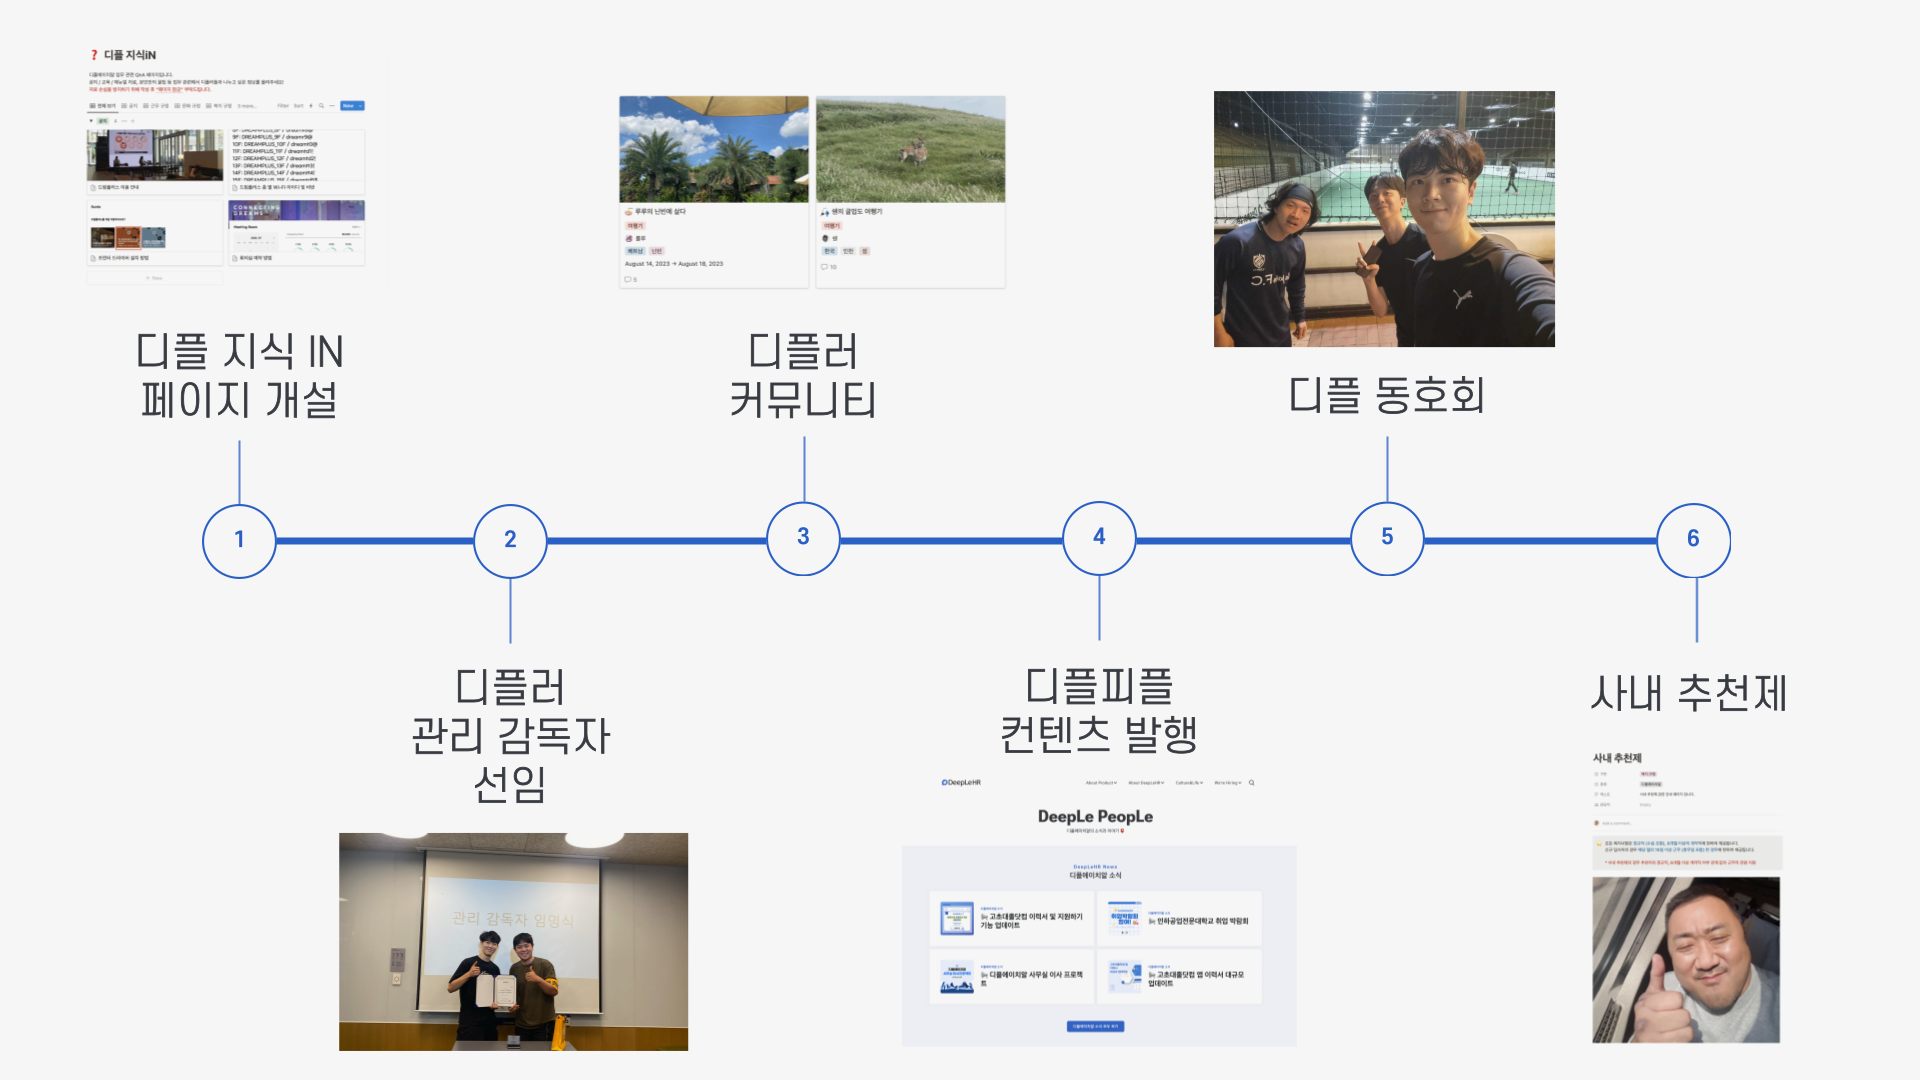Open the presentation photo card in 디플 지식iN
Image resolution: width=1920 pixels, height=1080 pixels.
point(155,161)
